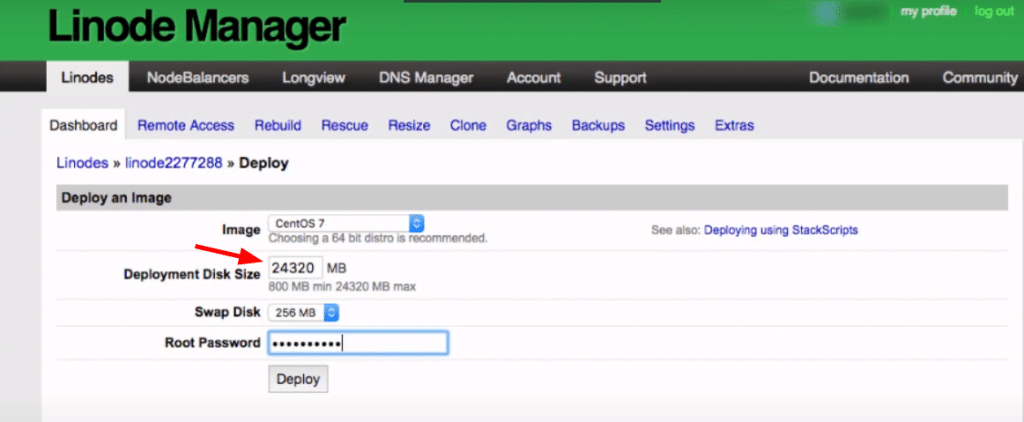1024x422 pixels.
Task: Open Deploying using StackScripts link
Action: (780, 230)
